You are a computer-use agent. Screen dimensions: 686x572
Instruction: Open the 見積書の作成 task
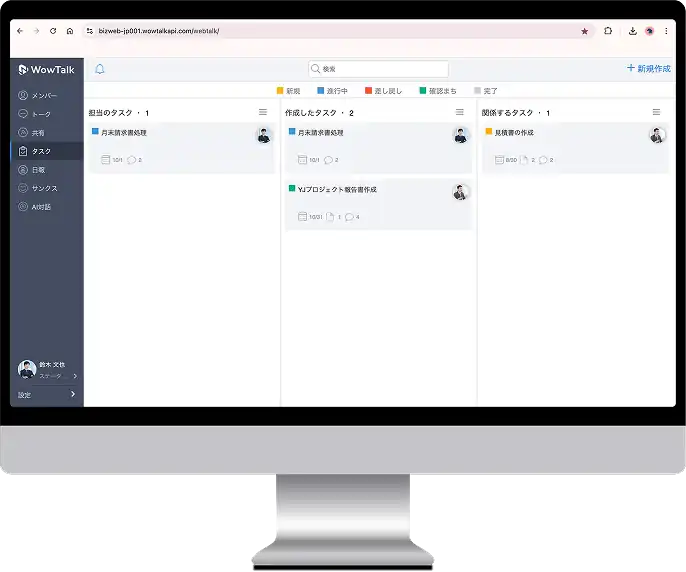click(x=575, y=148)
